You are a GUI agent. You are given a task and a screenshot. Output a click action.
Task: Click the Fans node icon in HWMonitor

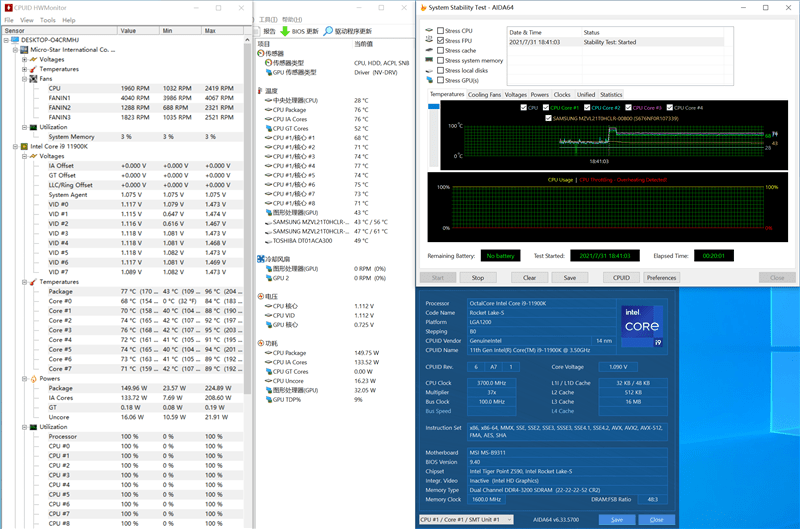33,79
